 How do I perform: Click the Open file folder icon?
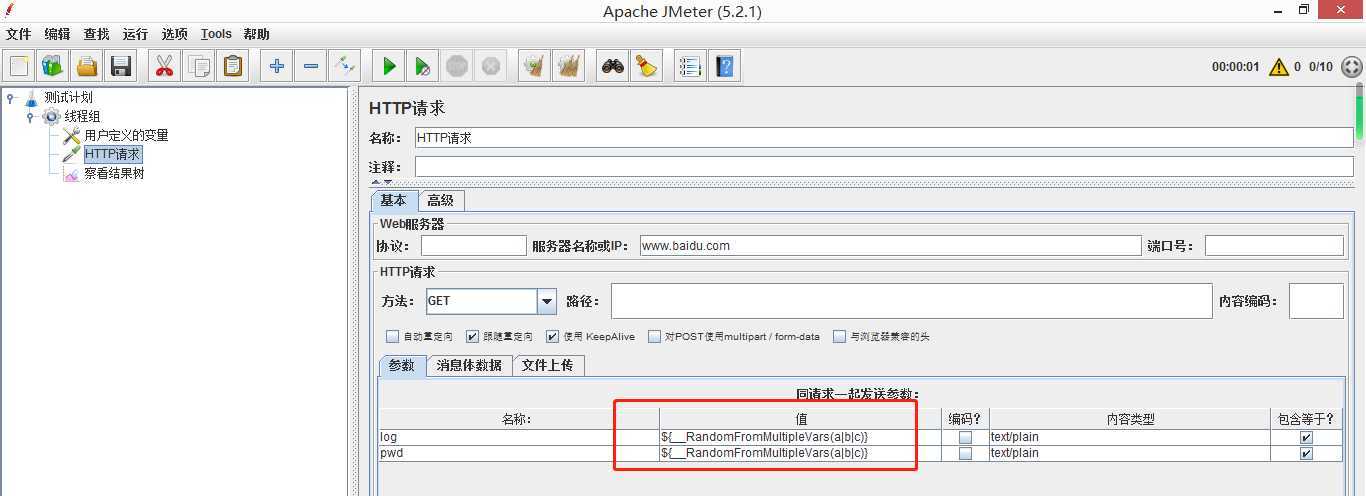87,66
